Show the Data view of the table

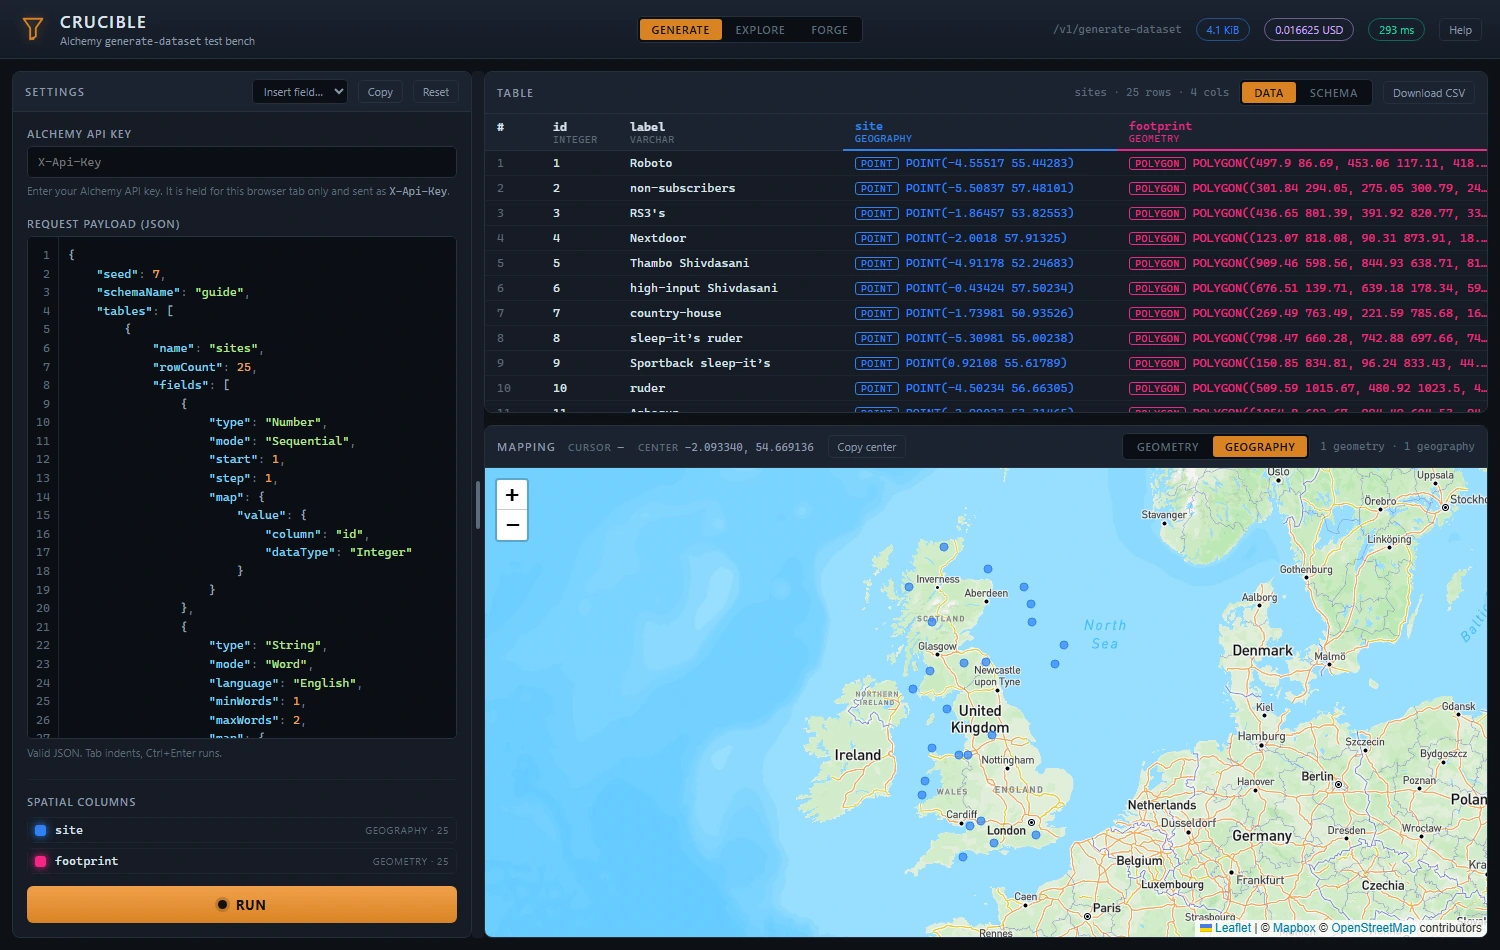[1269, 93]
